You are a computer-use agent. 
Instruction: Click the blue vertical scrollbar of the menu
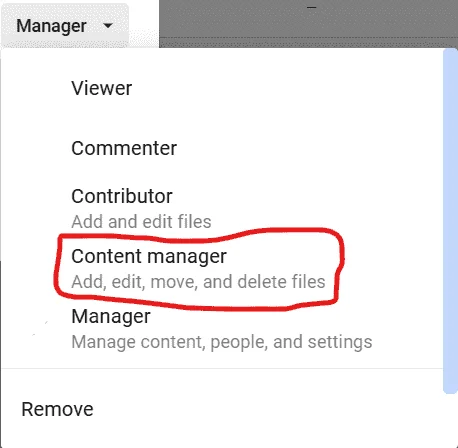click(450, 221)
